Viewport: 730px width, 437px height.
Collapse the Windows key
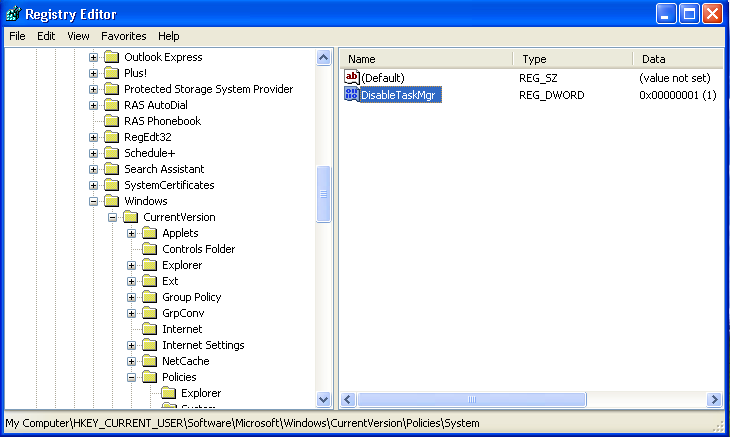tap(94, 202)
